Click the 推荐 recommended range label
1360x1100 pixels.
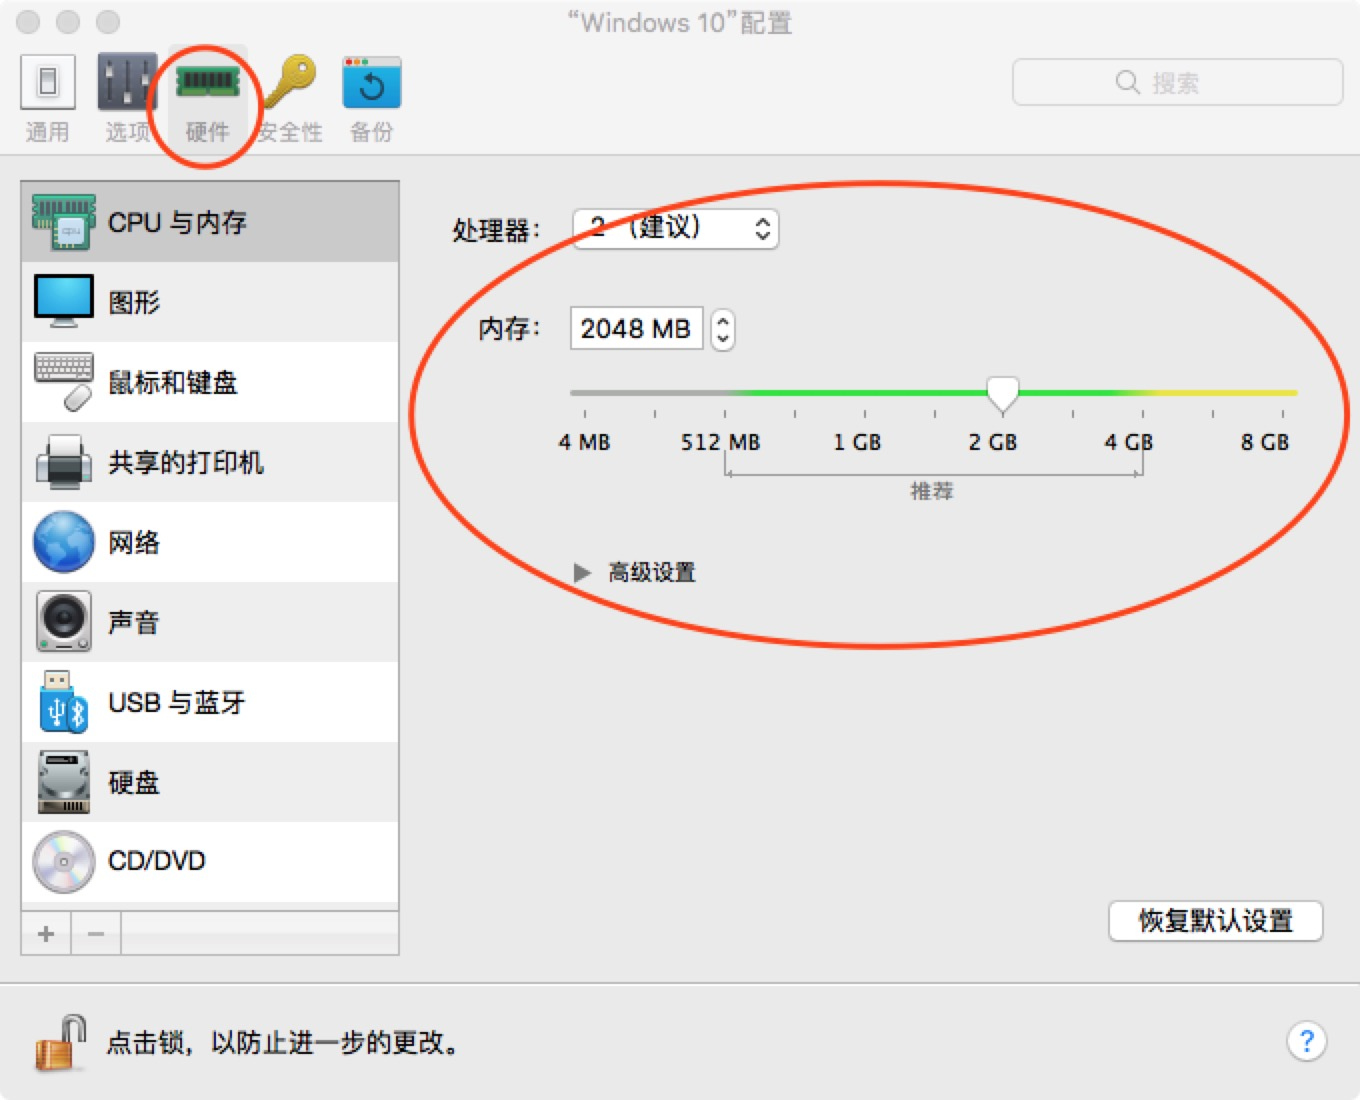pos(932,491)
